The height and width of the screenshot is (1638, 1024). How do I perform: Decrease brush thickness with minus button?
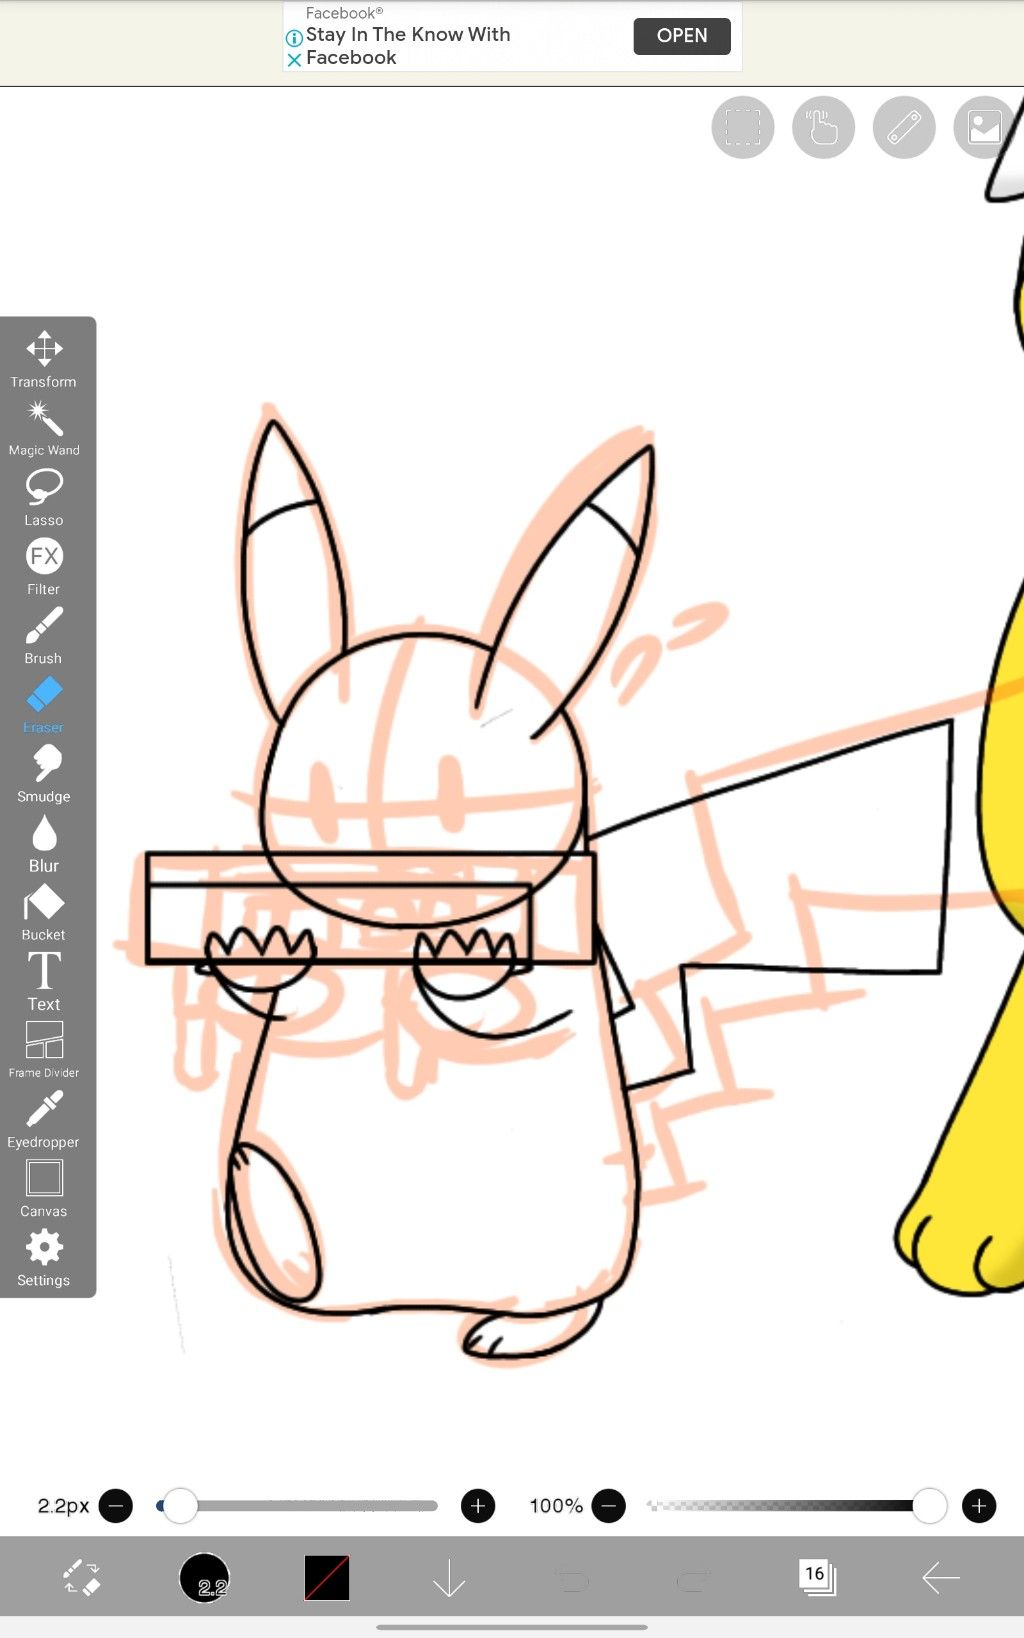click(x=116, y=1505)
